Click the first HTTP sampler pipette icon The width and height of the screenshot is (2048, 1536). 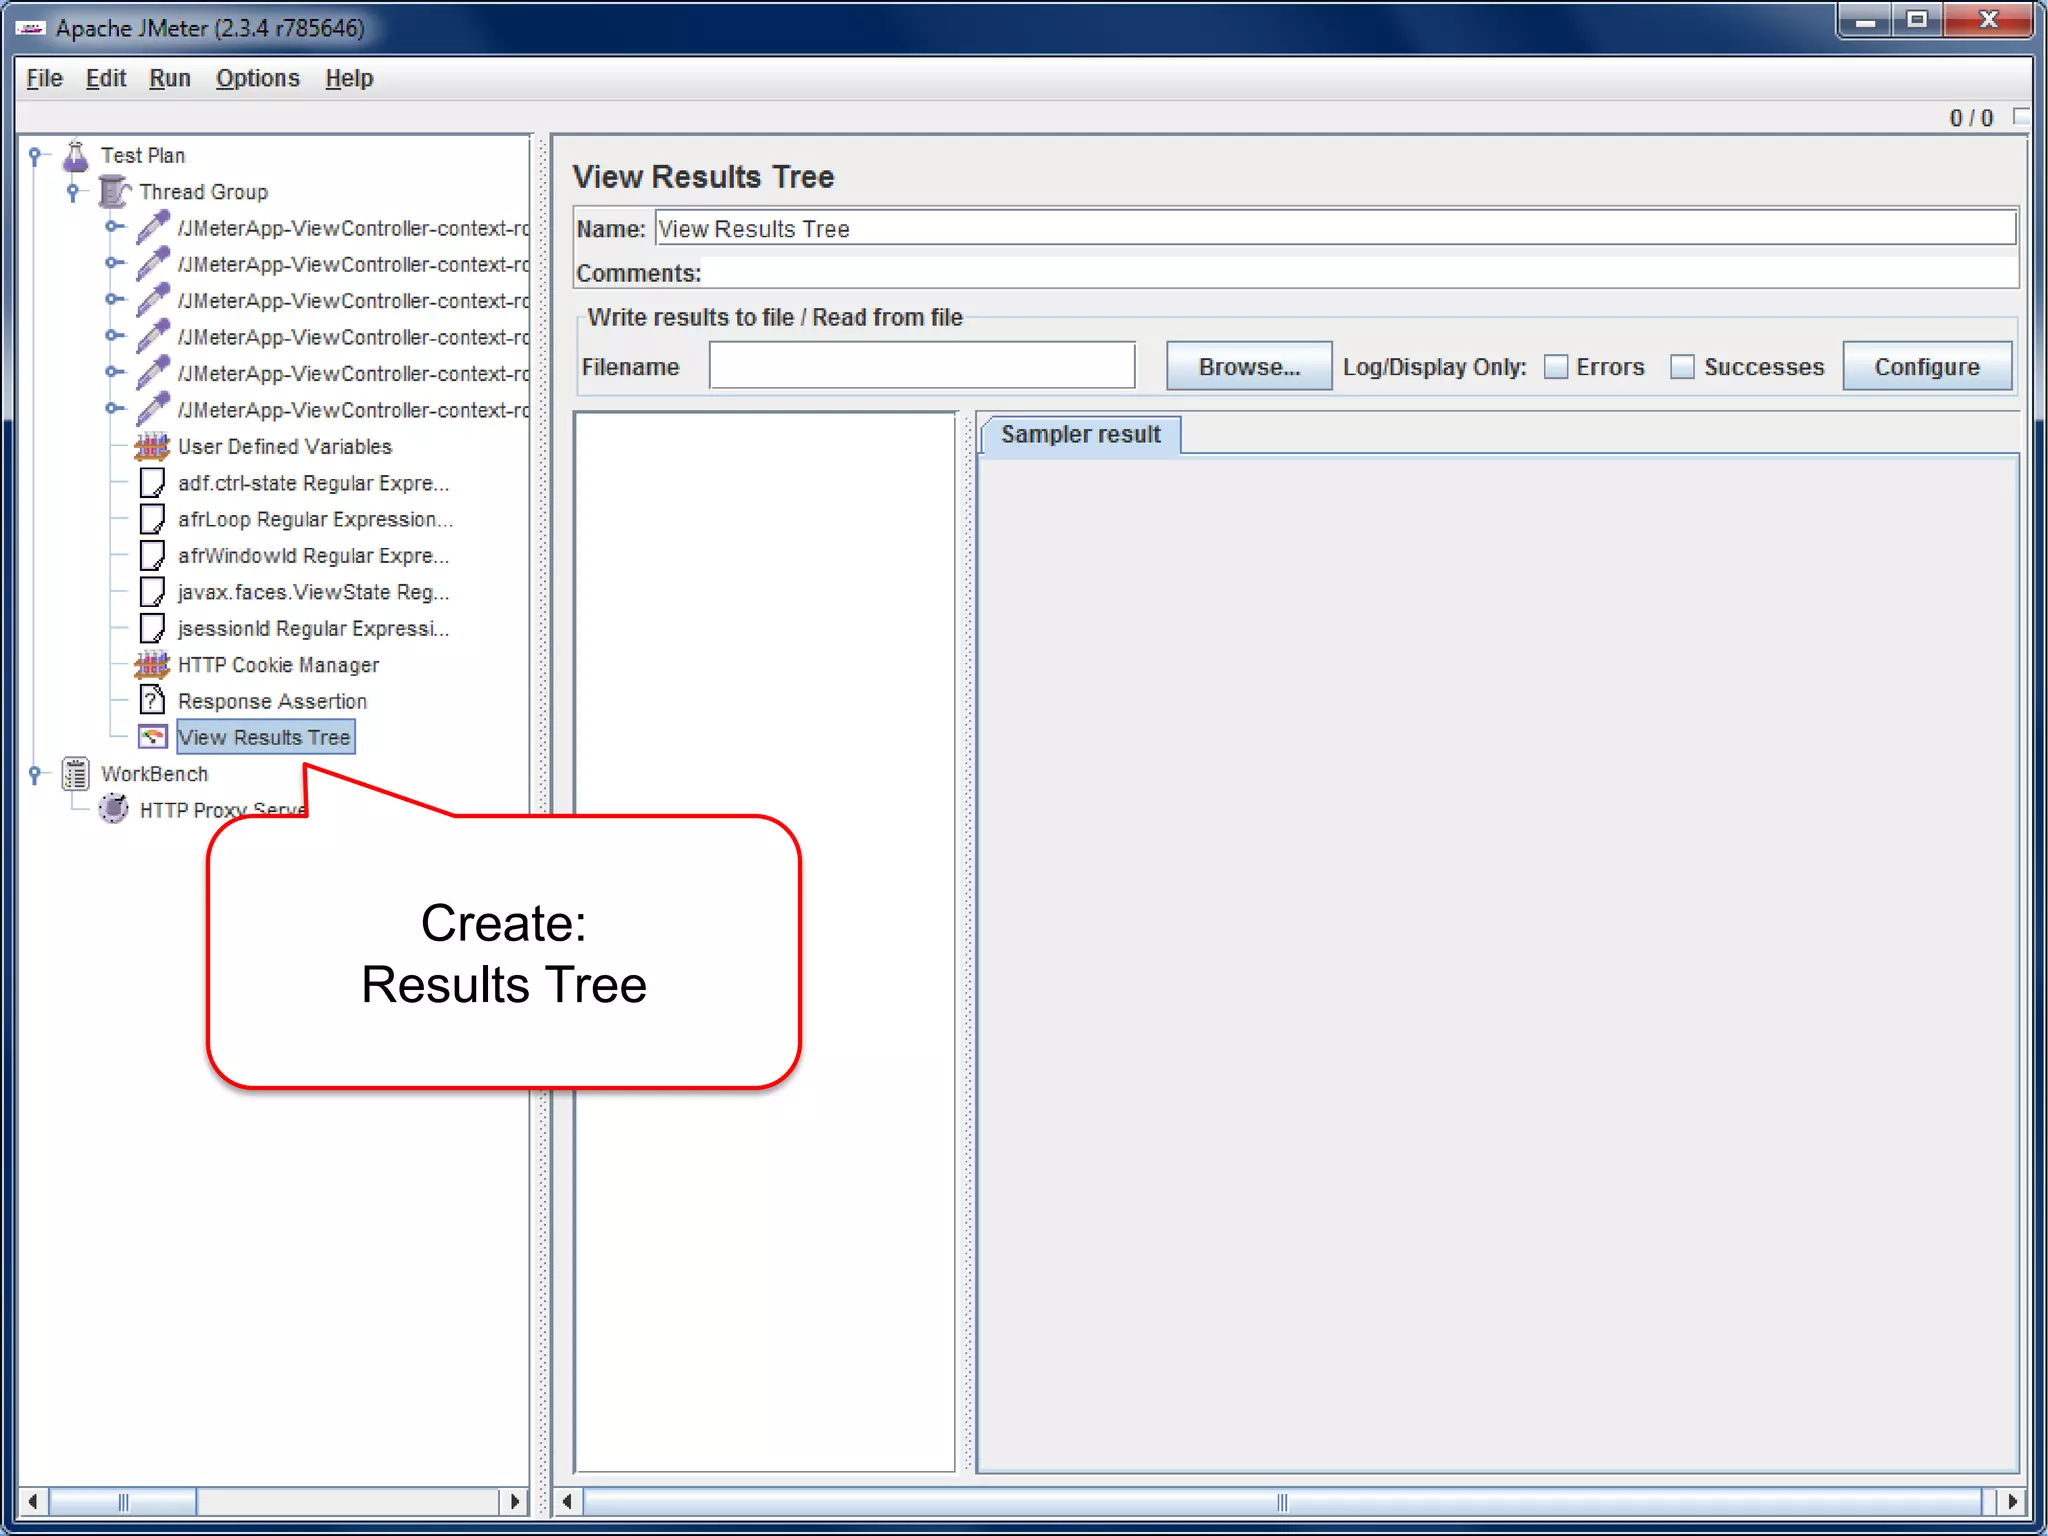153,227
